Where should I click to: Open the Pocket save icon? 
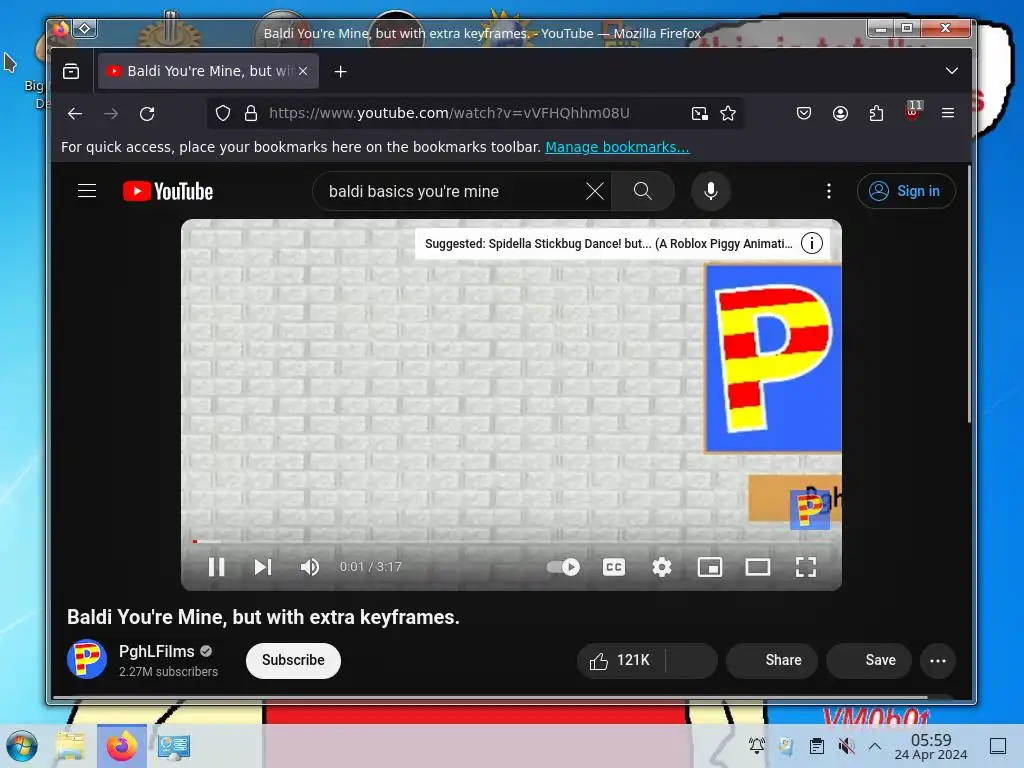[804, 114]
